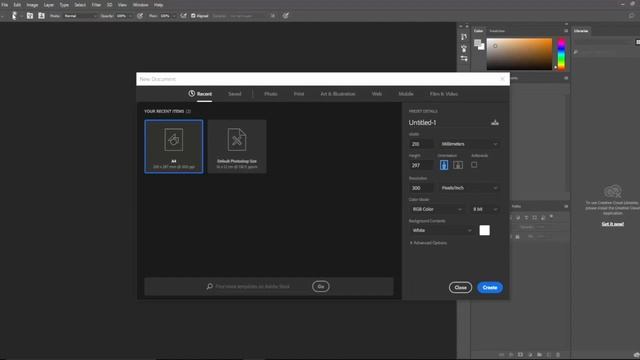Close the New Document dialog with X
This screenshot has height=360, width=640.
tap(502, 79)
